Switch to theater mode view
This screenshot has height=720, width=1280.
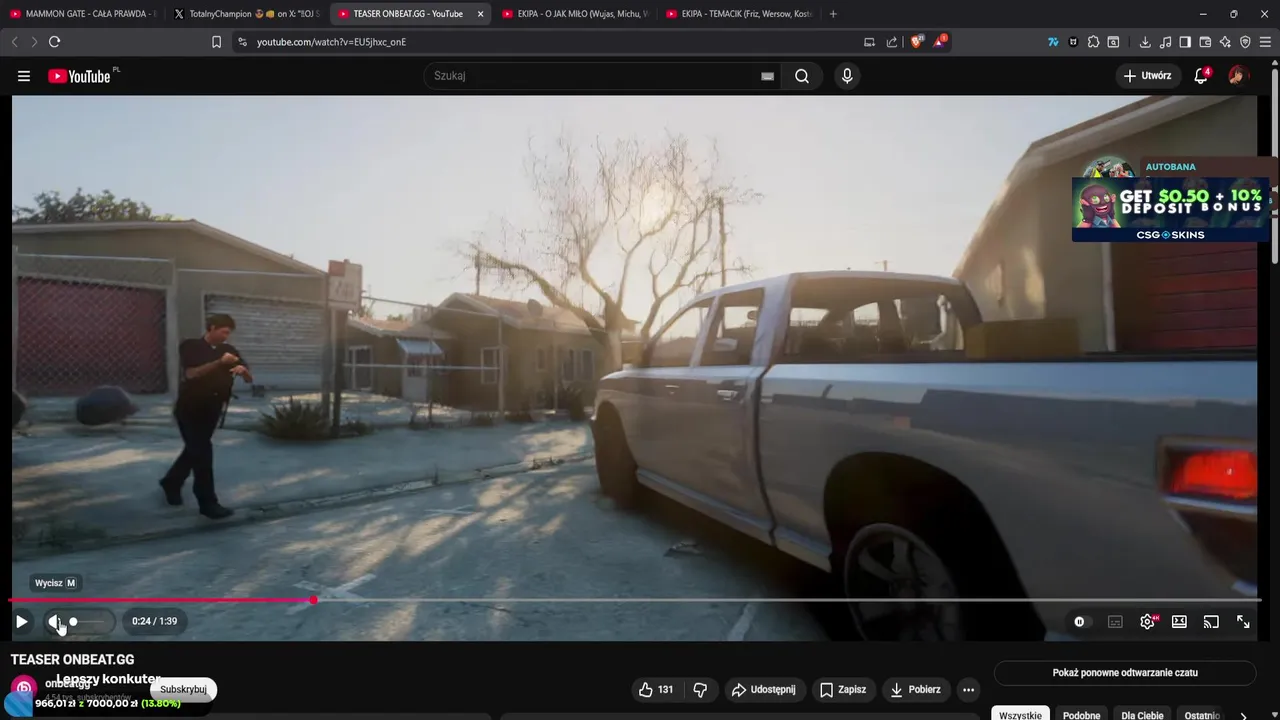[1179, 621]
